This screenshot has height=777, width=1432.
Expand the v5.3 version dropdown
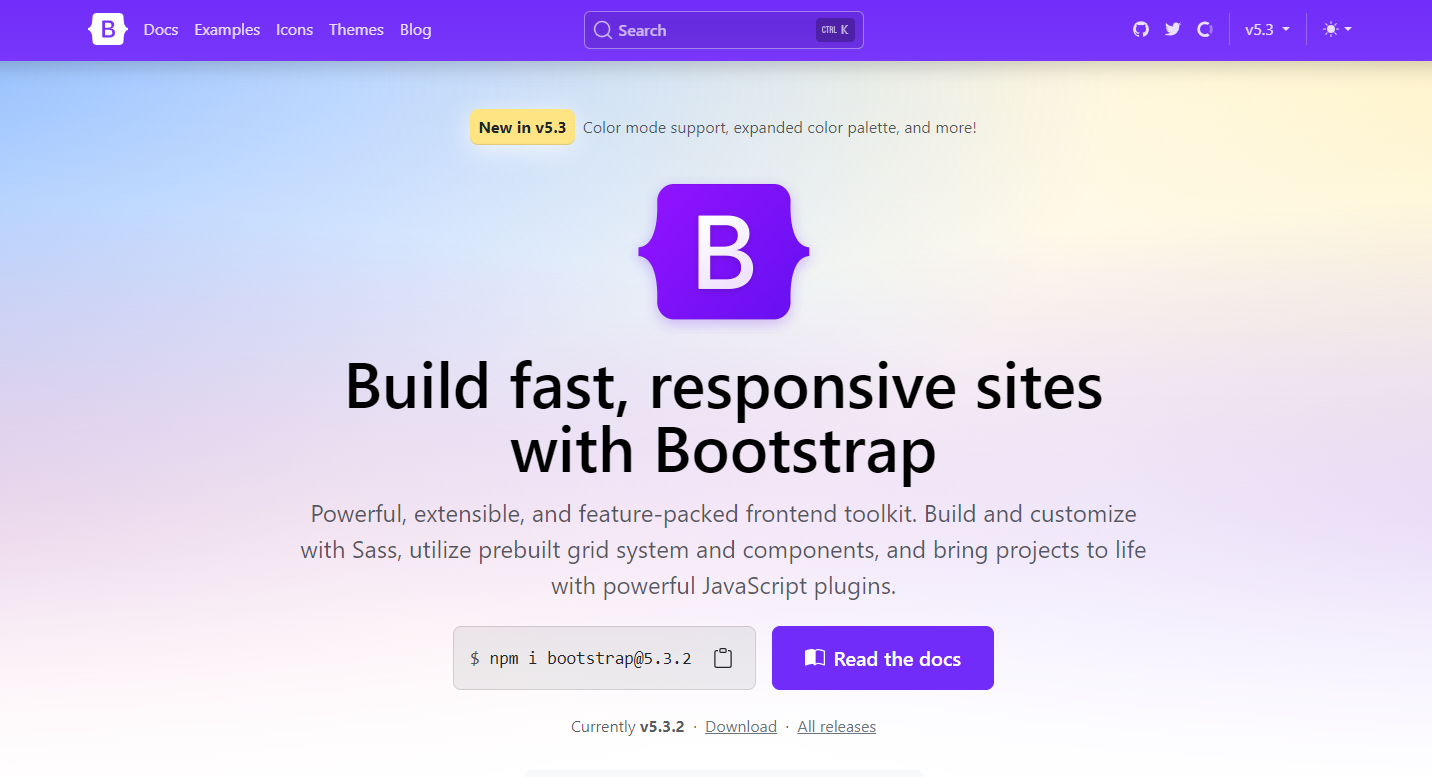(x=1267, y=30)
